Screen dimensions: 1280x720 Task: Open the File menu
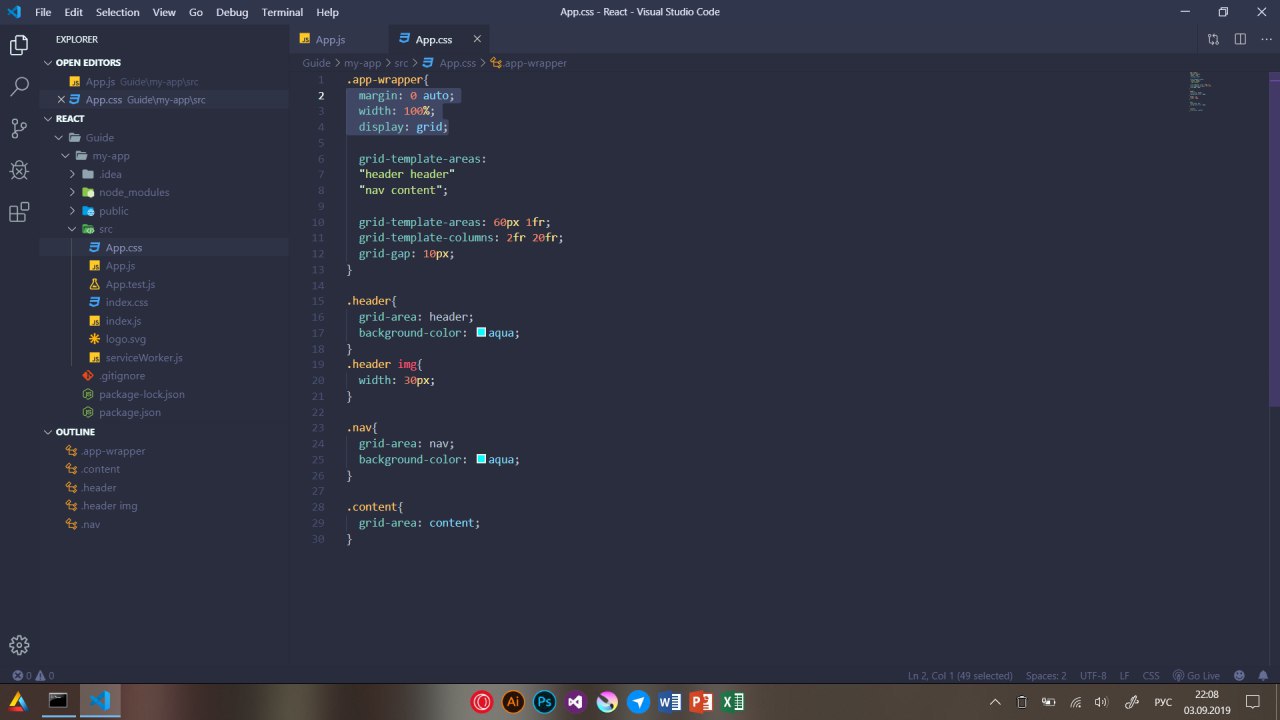pos(43,12)
